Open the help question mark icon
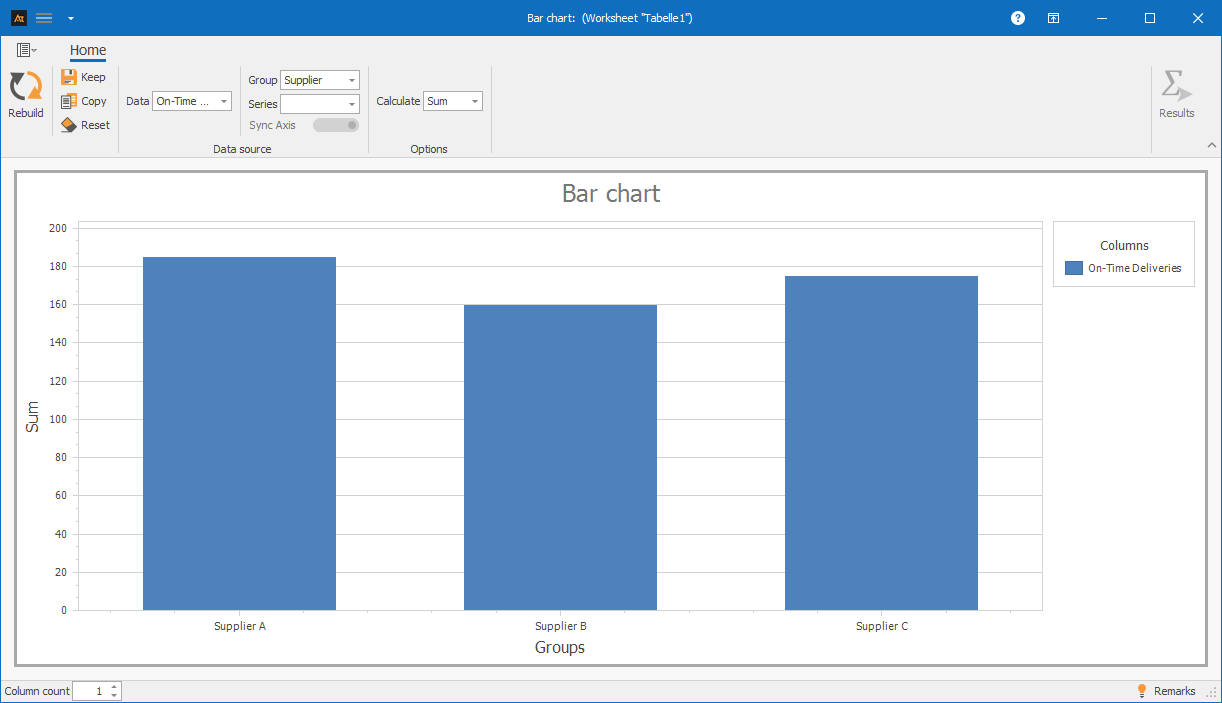 point(1018,18)
